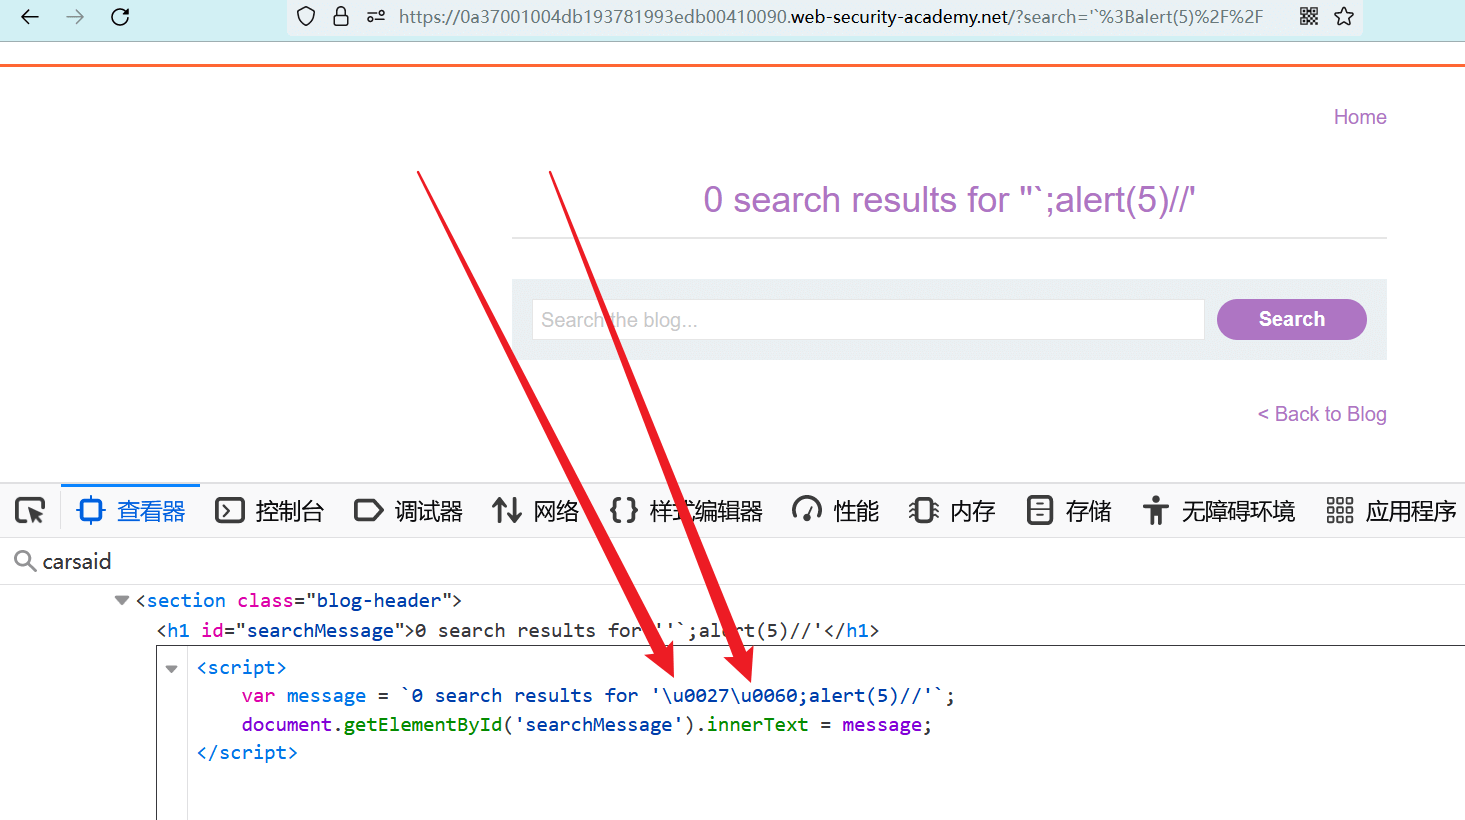
Task: Click the var message code line
Action: (598, 696)
